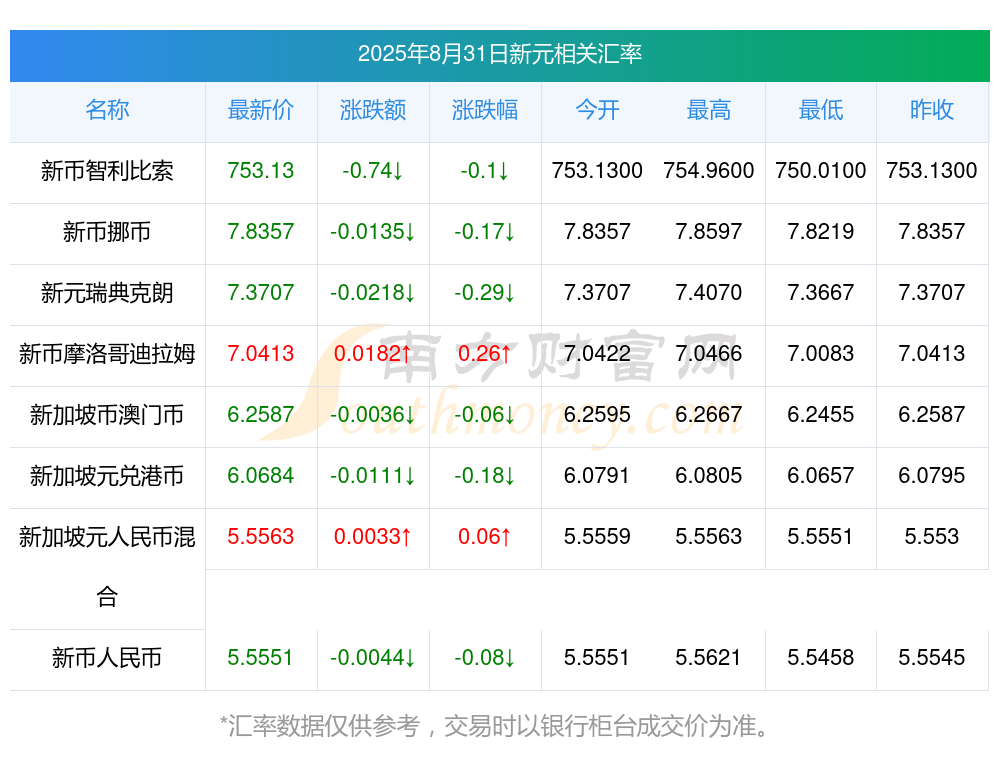Click change percent -0.06↓

[485, 415]
